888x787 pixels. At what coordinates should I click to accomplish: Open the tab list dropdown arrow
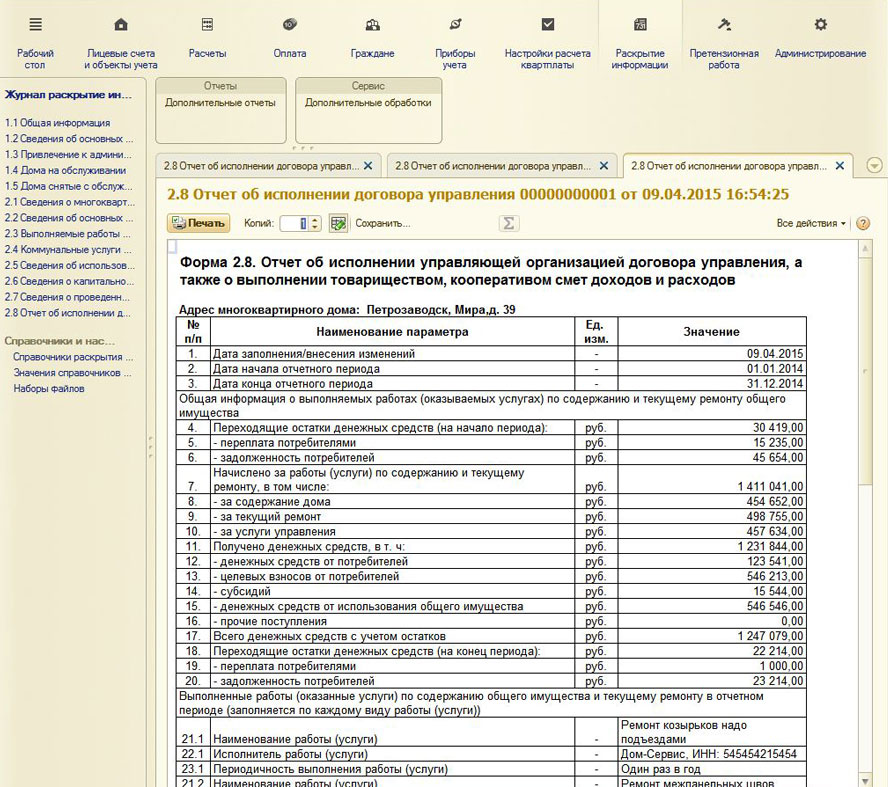point(874,166)
